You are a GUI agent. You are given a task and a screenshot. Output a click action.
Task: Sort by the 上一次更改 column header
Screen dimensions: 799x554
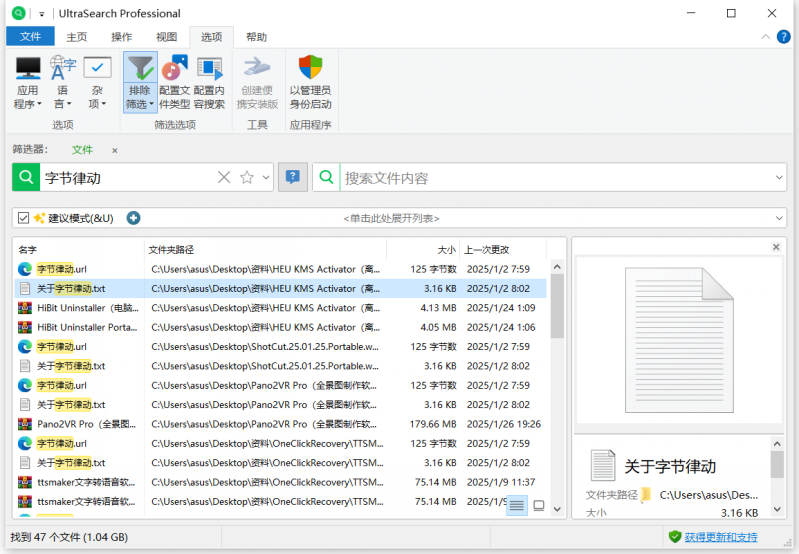coord(503,250)
